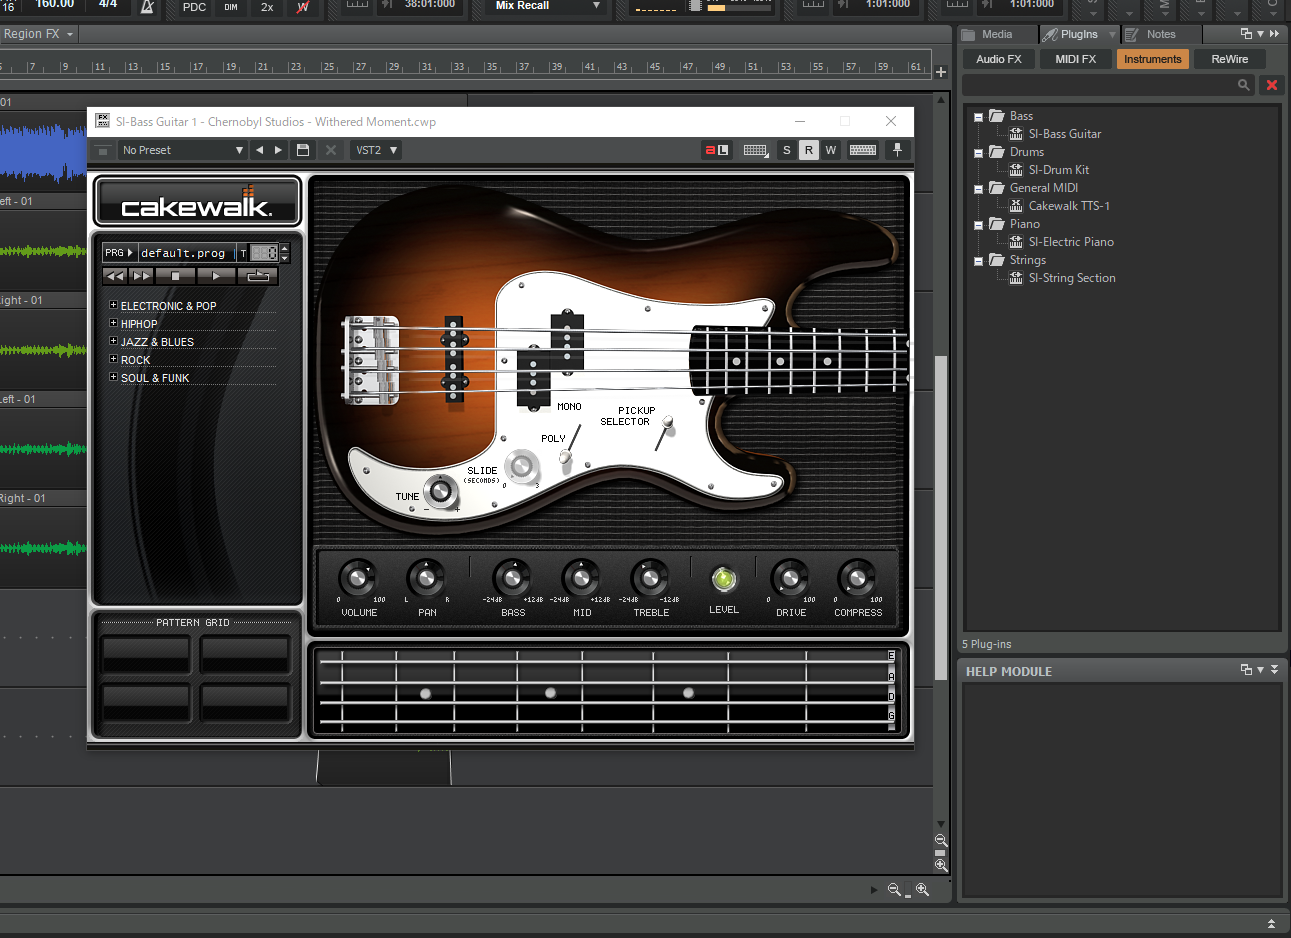This screenshot has width=1291, height=938.
Task: Collapse the Help Module with the double arrow
Action: tap(1275, 670)
